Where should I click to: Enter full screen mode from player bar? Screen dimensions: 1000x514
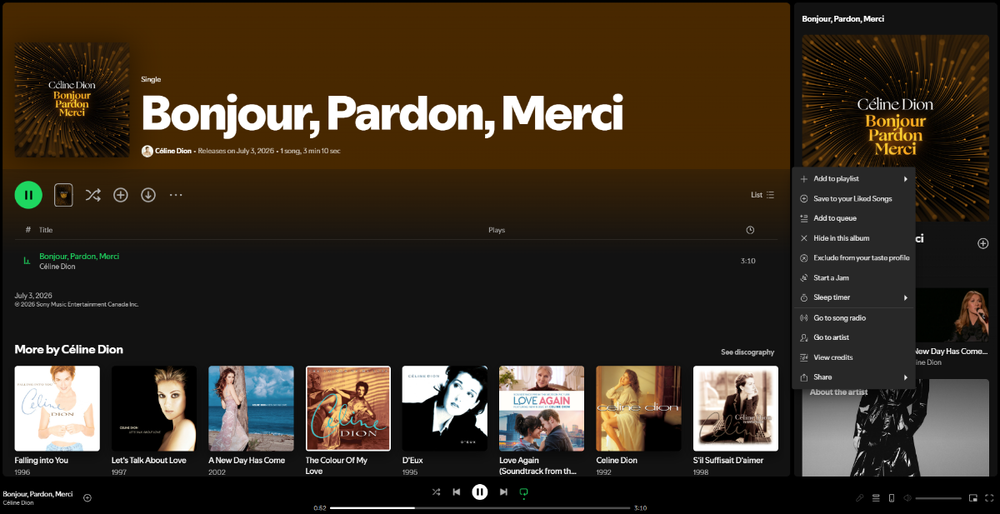[x=989, y=497]
